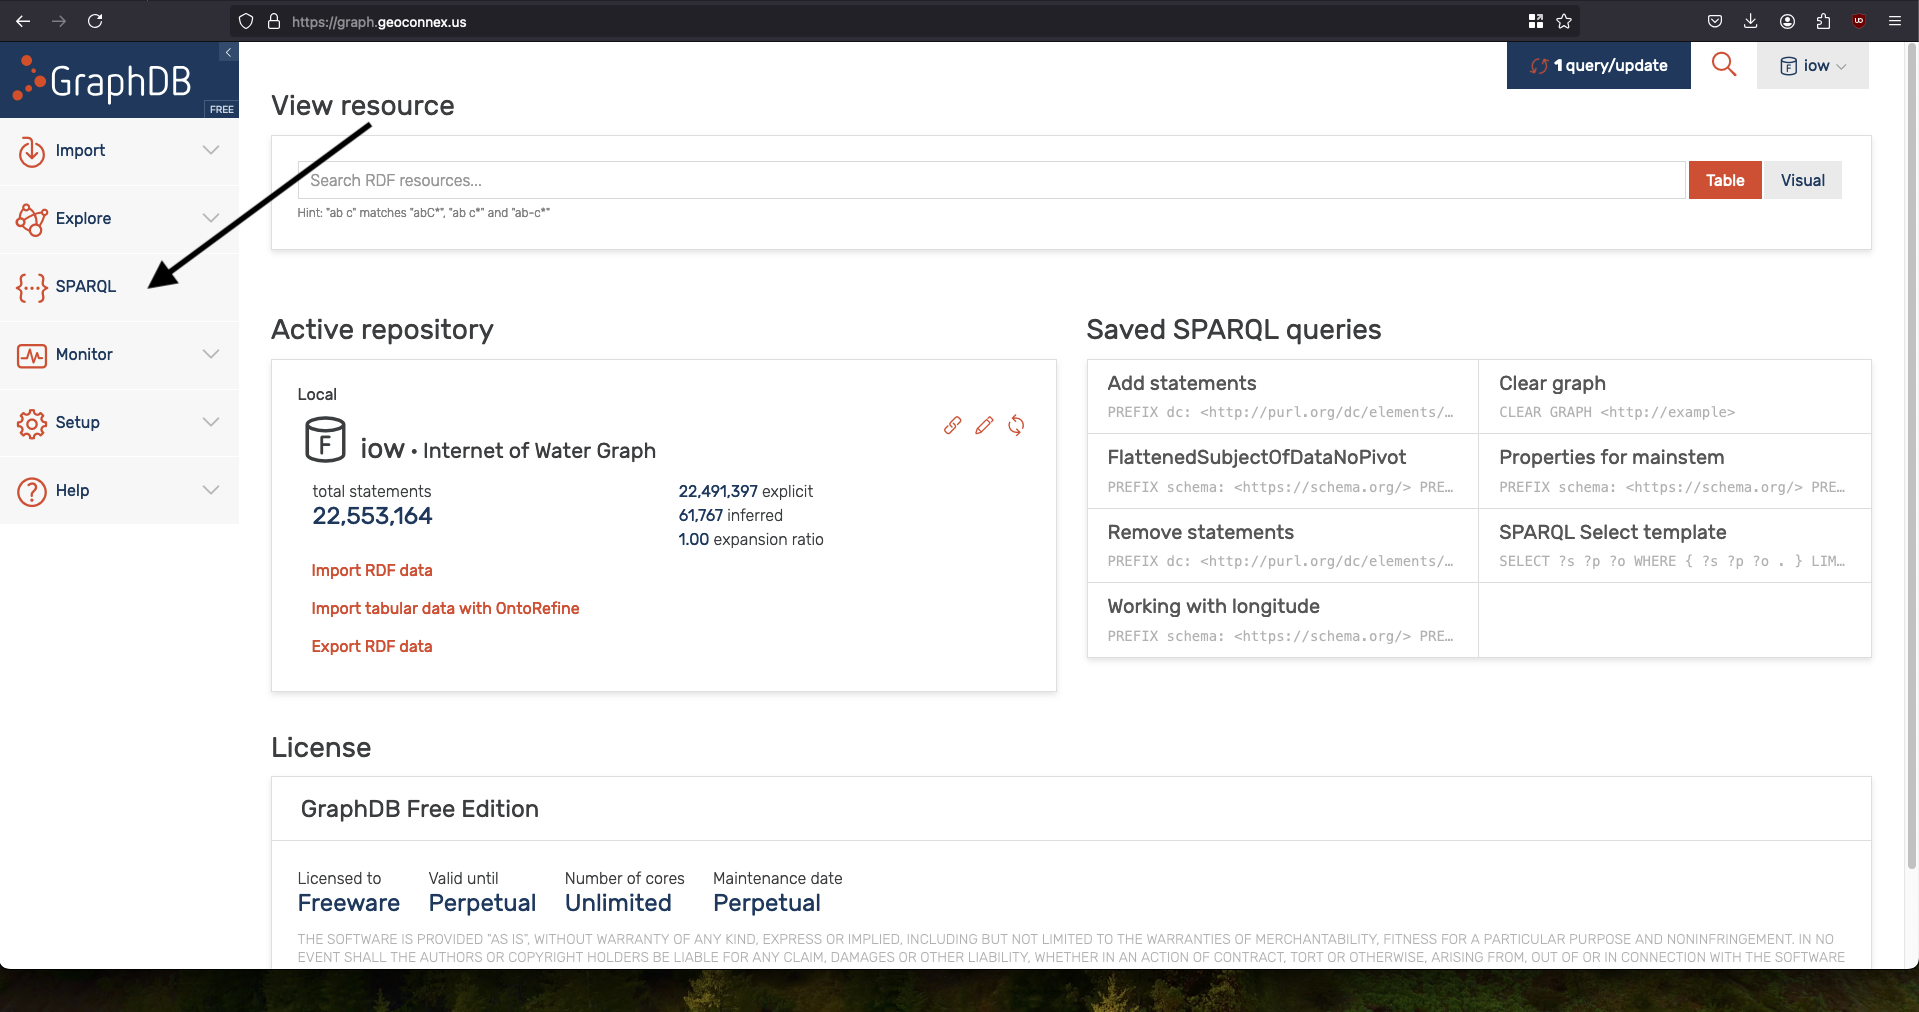Image resolution: width=1919 pixels, height=1012 pixels.
Task: Open Export RDF data link
Action: [x=372, y=646]
